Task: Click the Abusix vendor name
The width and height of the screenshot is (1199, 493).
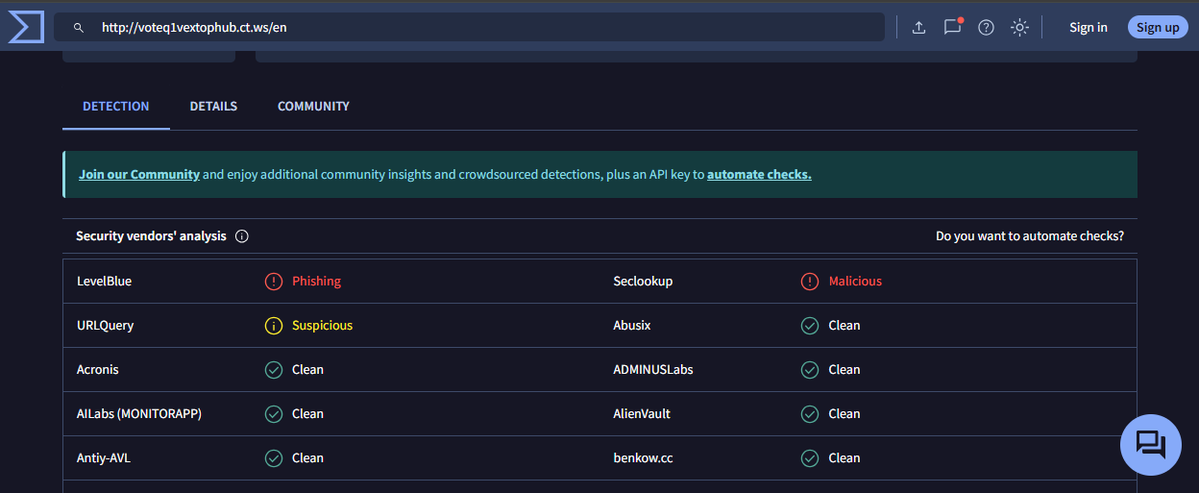Action: pos(632,326)
